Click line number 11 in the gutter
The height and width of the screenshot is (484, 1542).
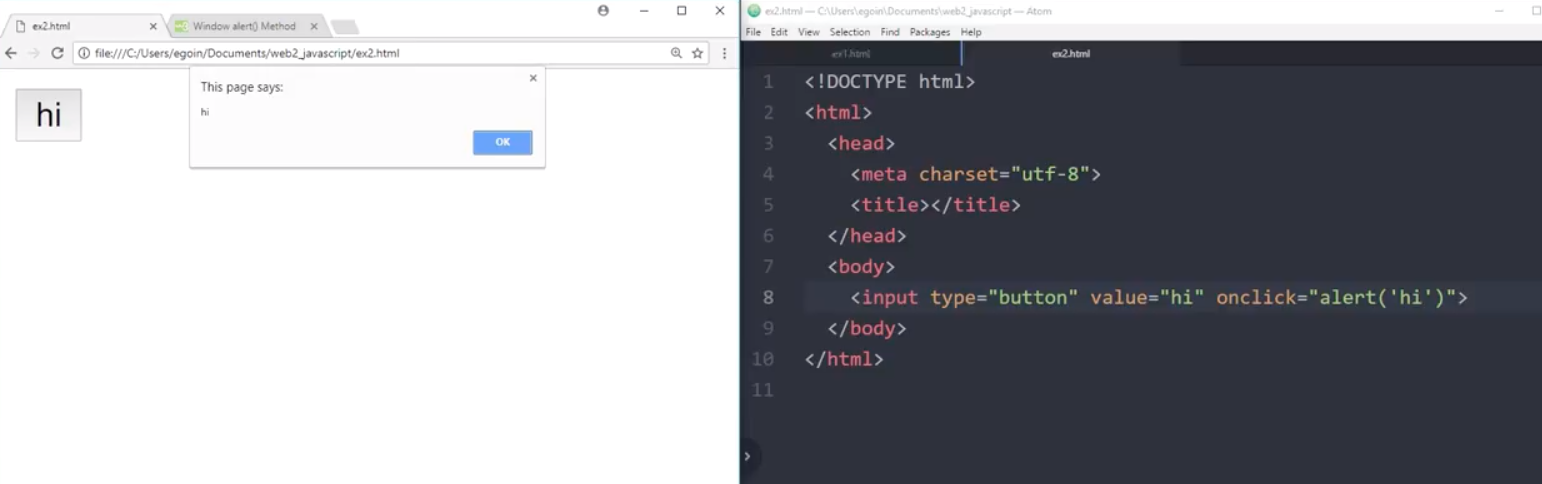click(762, 390)
